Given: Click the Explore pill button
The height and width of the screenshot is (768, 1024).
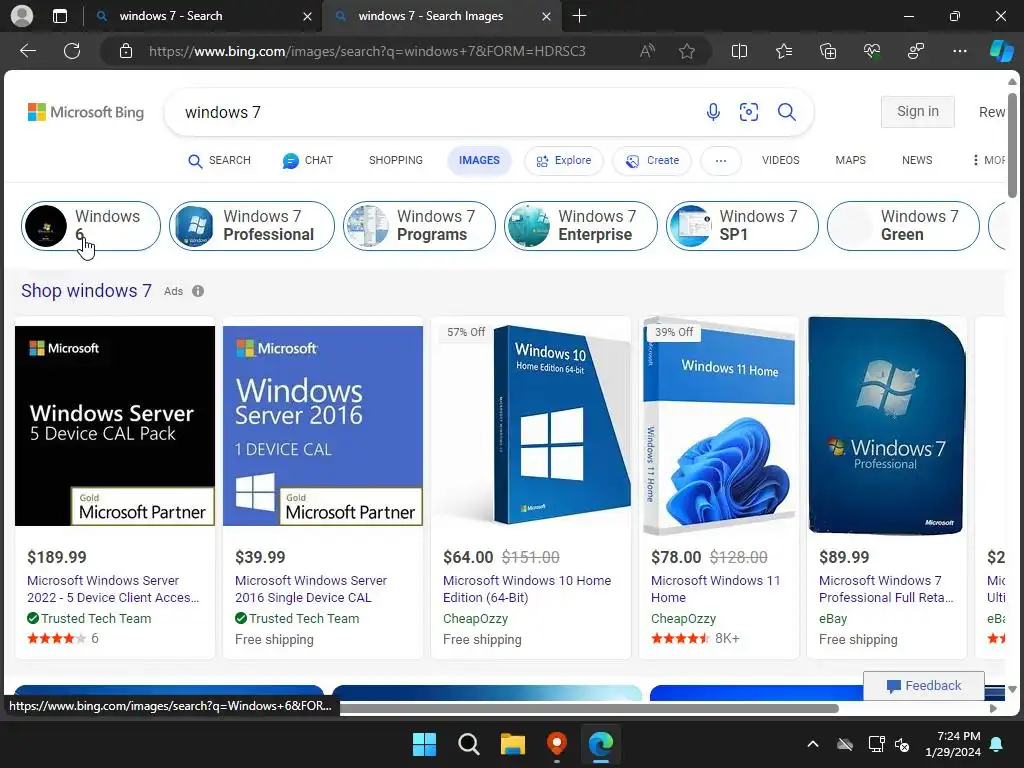Looking at the screenshot, I should [x=564, y=161].
